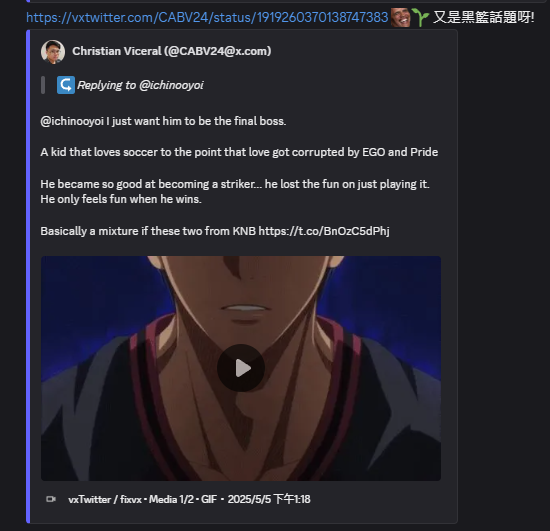This screenshot has height=531, width=550.
Task: Click the Obama face emoji
Action: 401,17
